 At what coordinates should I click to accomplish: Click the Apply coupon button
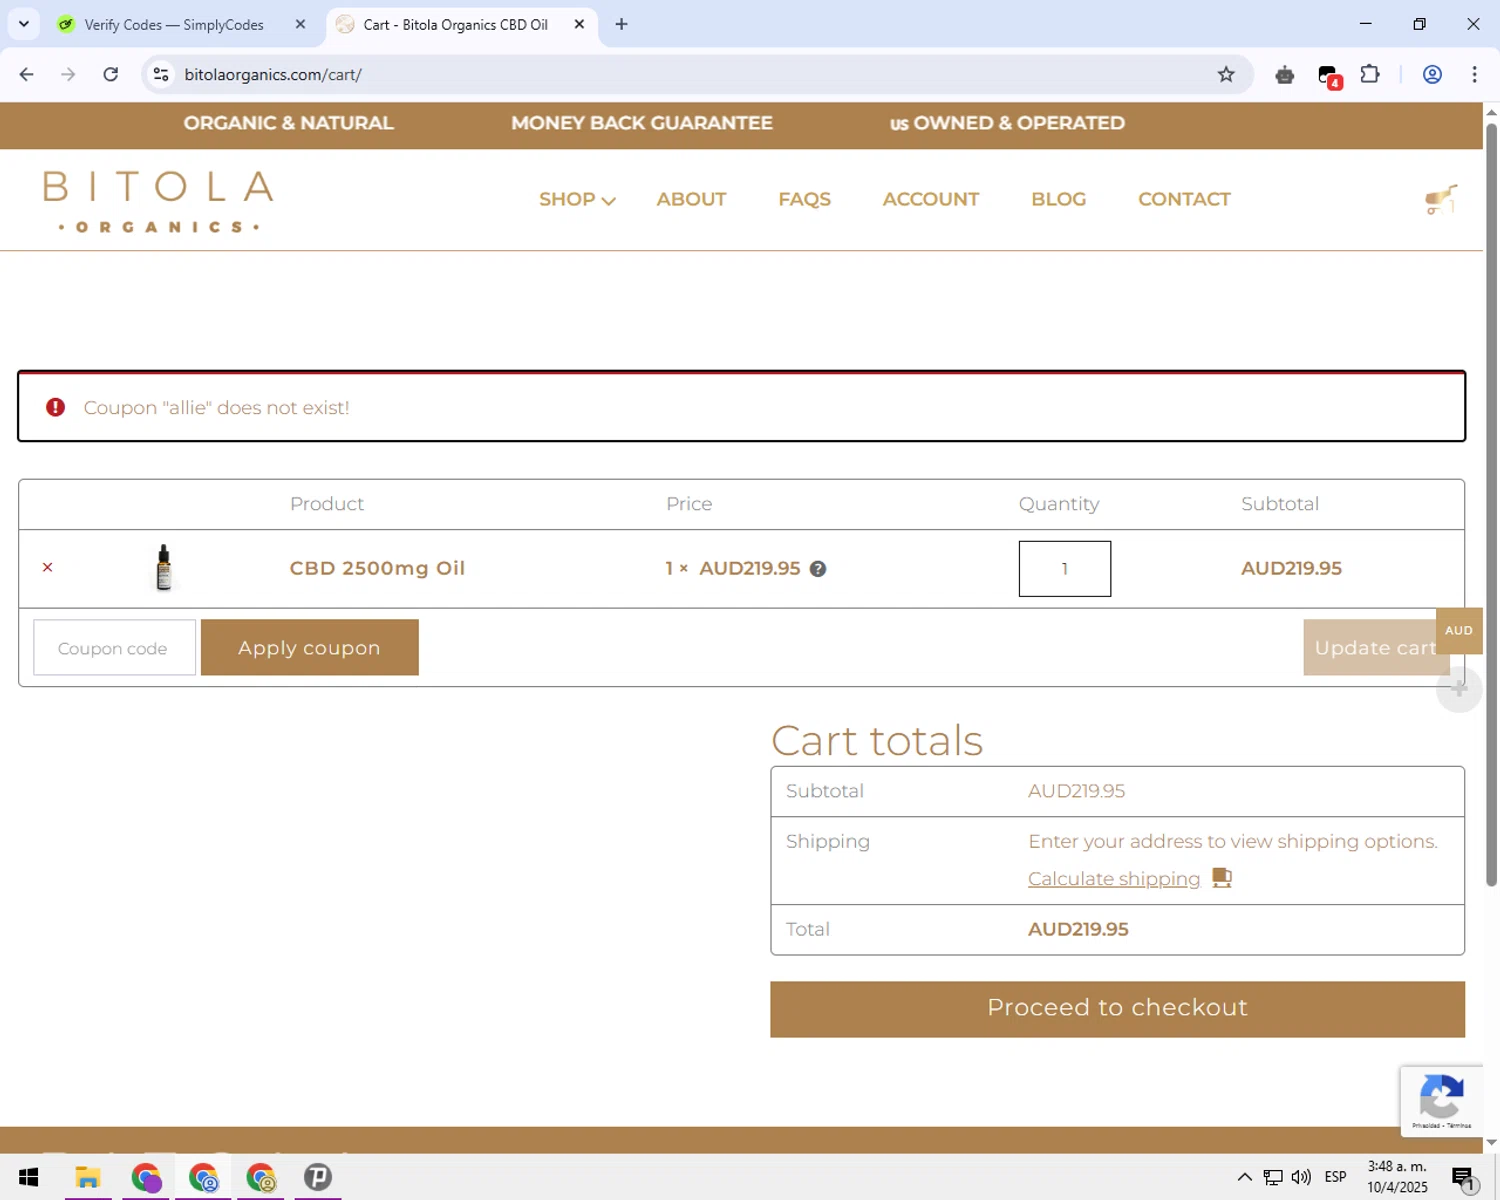309,648
